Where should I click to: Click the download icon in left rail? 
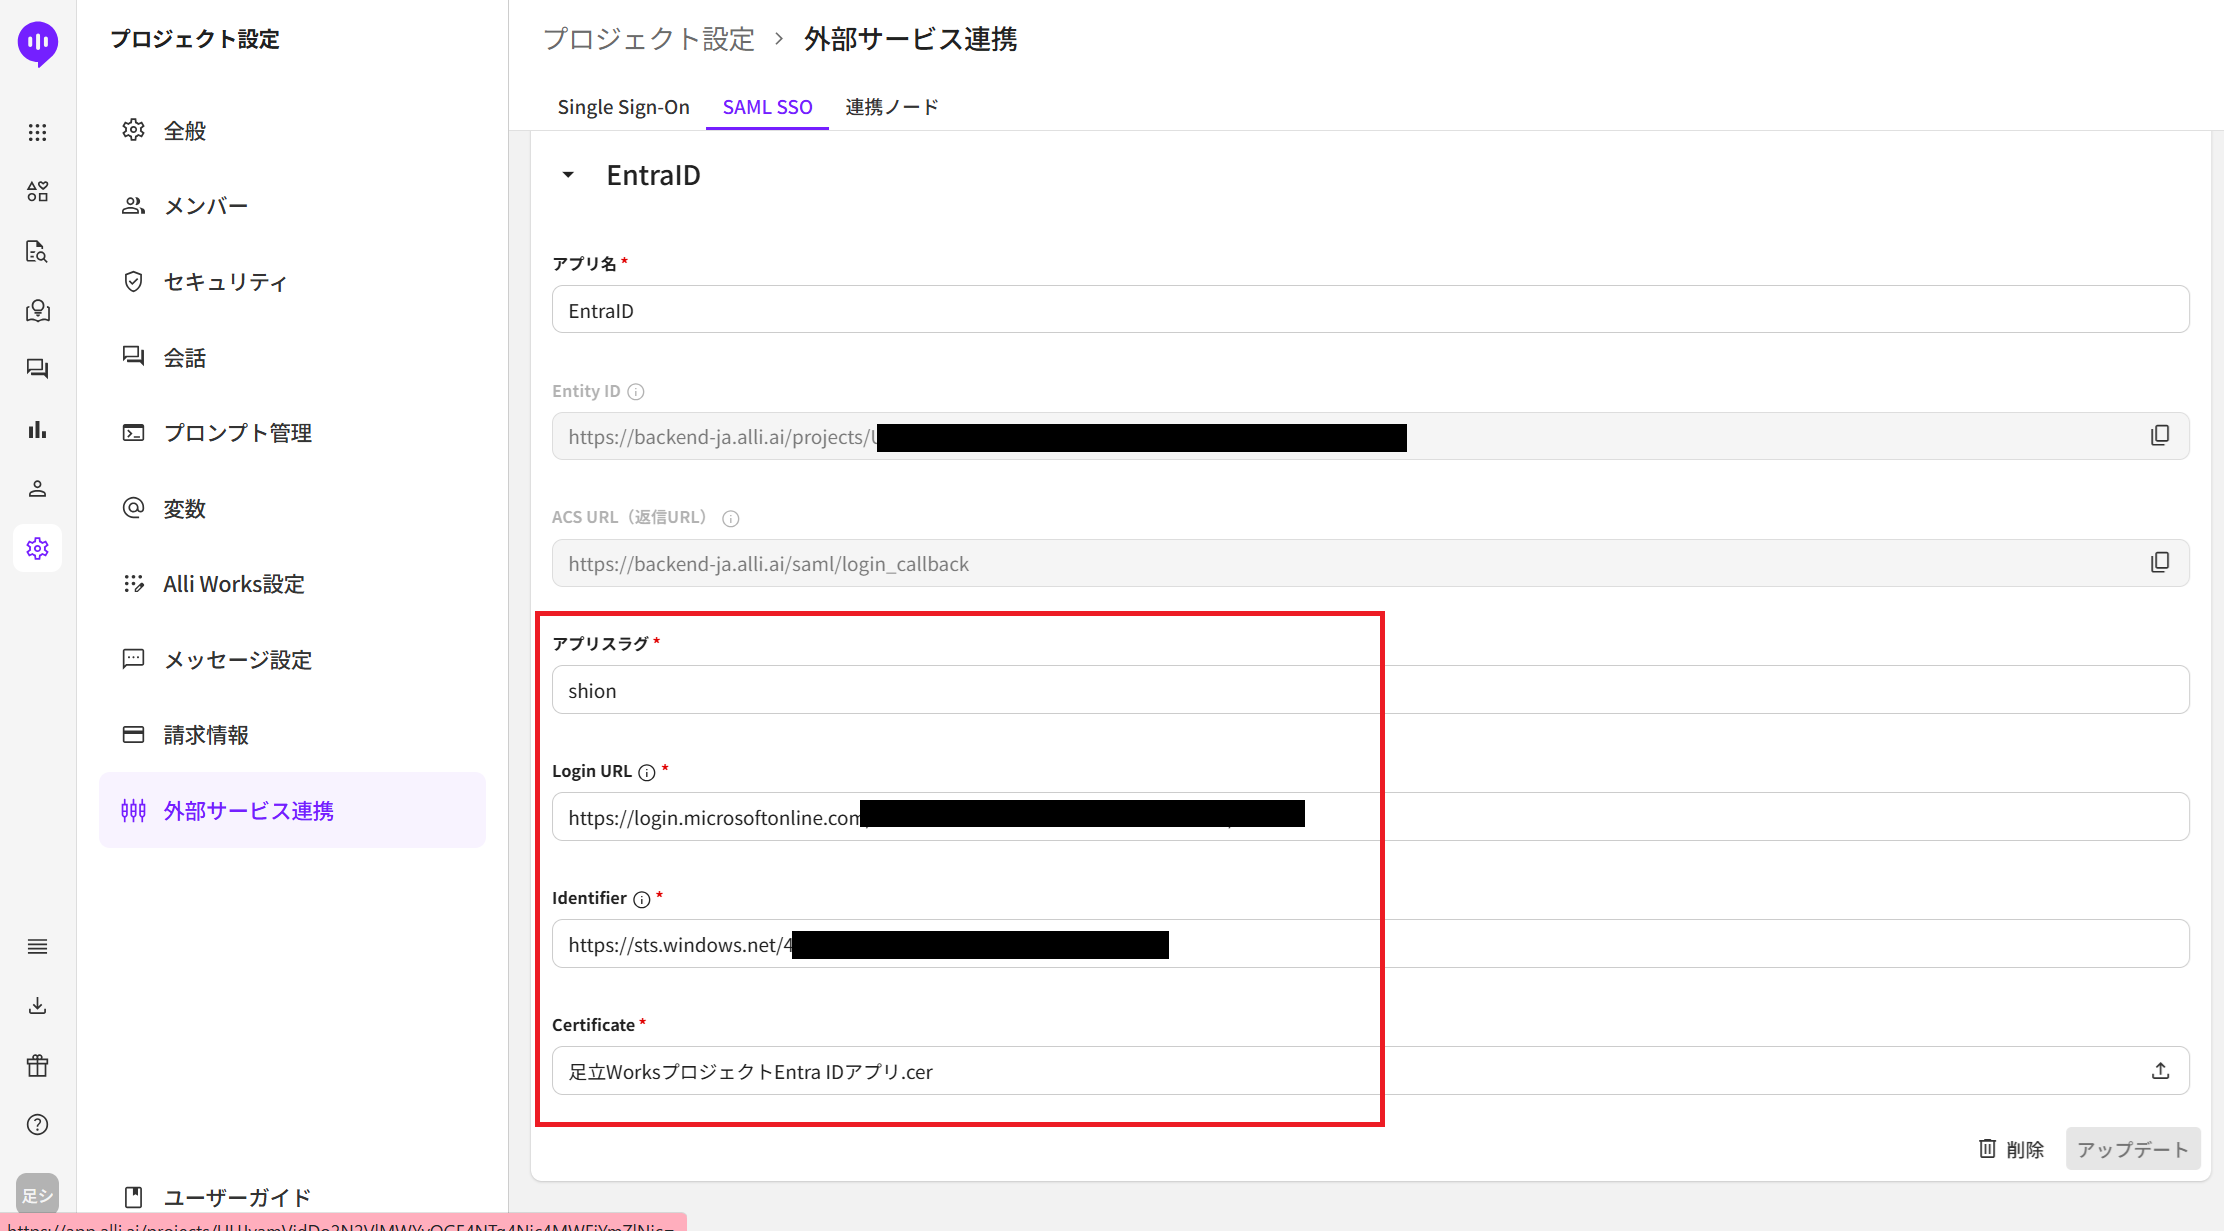click(x=37, y=1006)
